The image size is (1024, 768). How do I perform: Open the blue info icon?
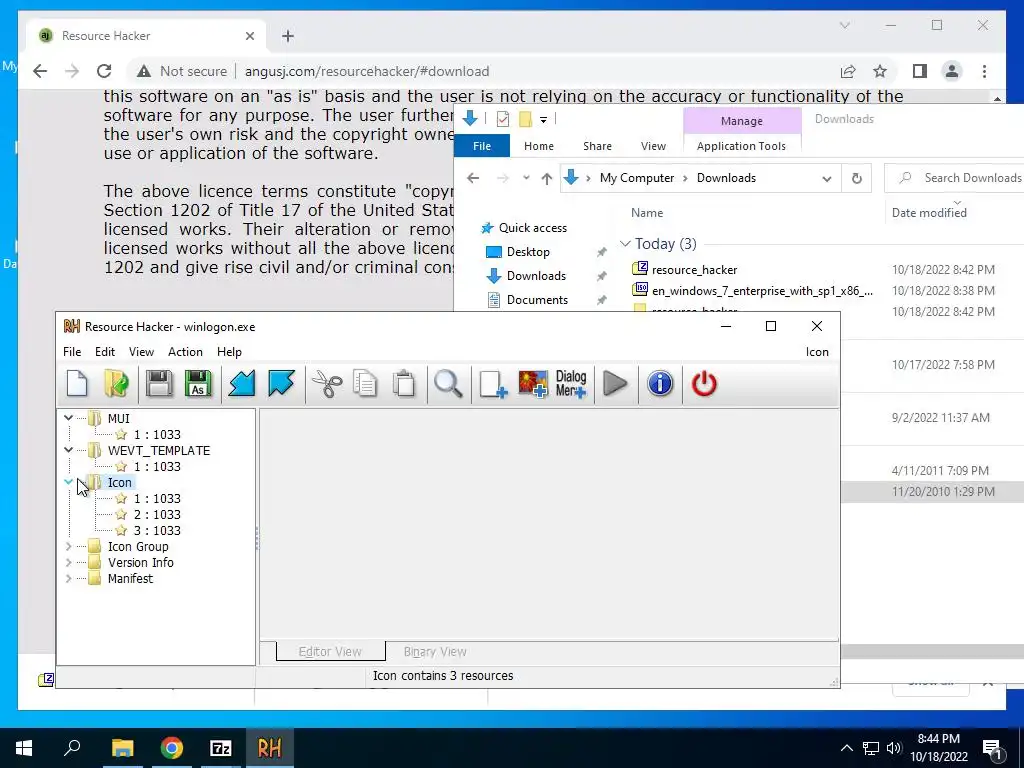coord(660,383)
